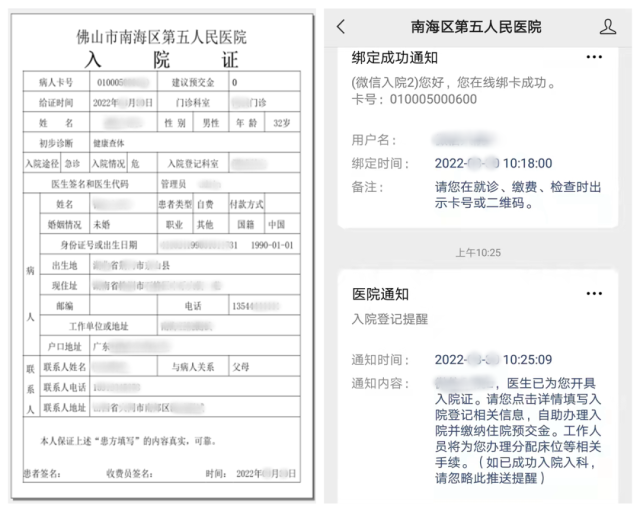640x512 pixels.
Task: Click the 收费员签名 signature field
Action: click(x=129, y=474)
